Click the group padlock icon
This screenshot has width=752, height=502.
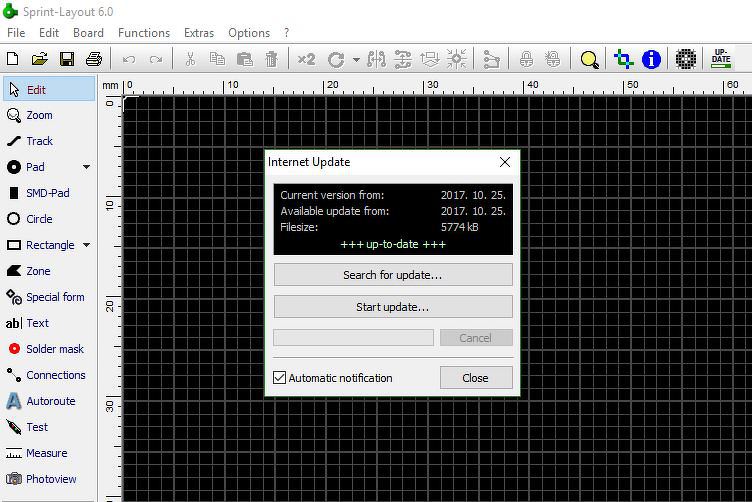tap(526, 59)
